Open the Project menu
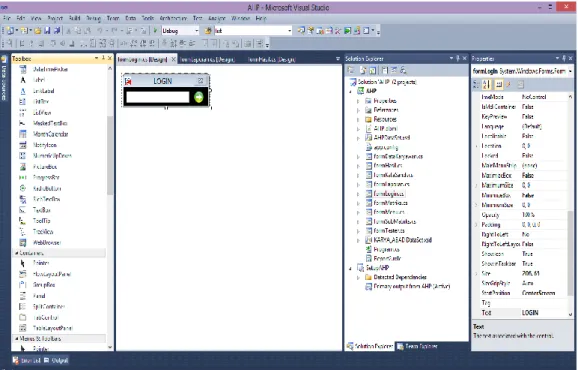Screen dimensions: 578x370 (55, 18)
